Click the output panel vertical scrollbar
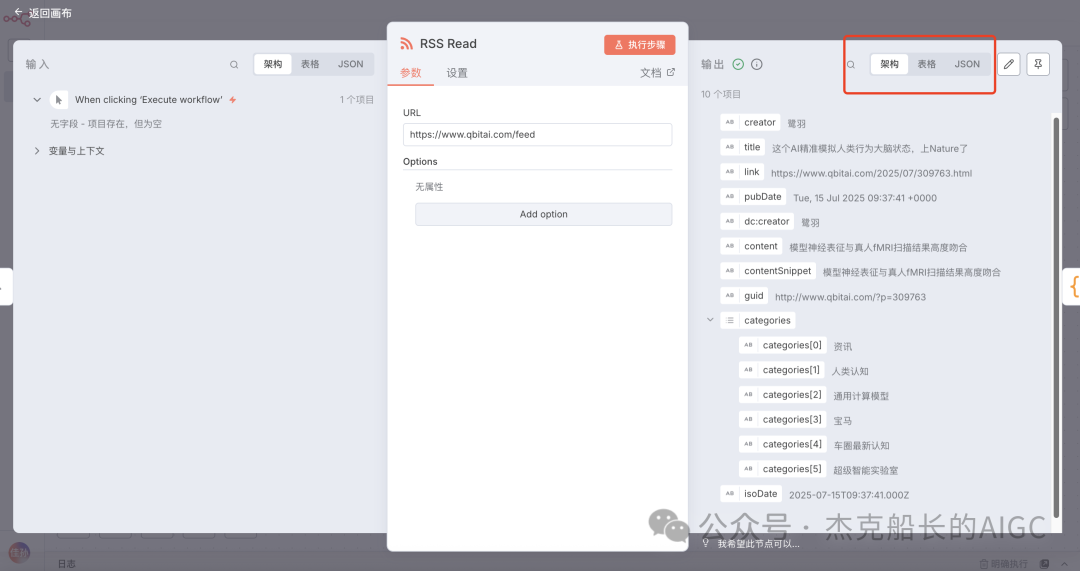Viewport: 1080px width, 571px height. coord(1056,317)
